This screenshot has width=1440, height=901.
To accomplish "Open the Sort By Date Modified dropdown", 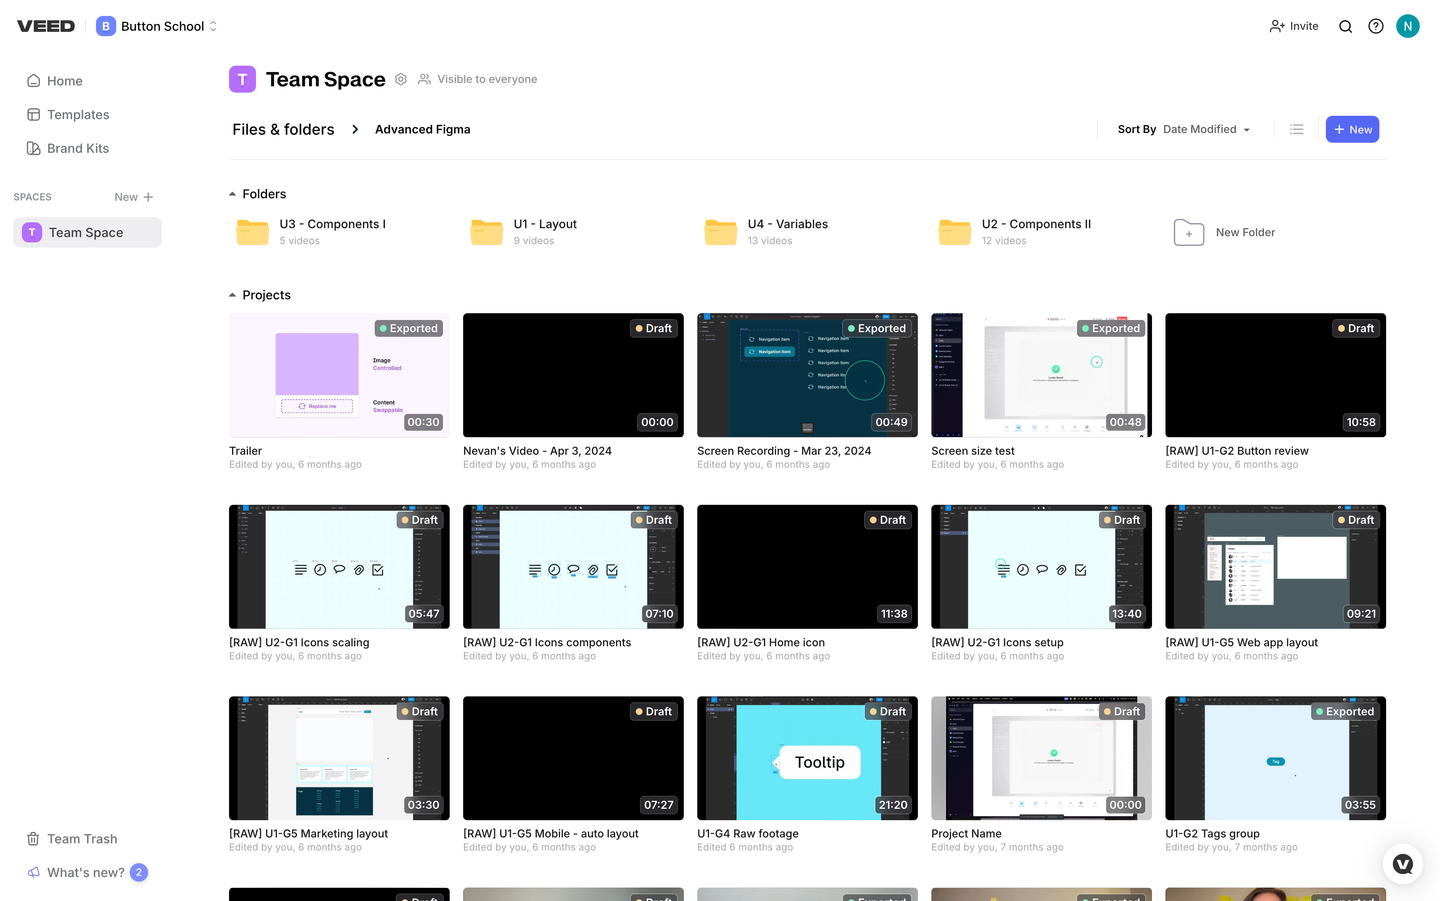I will pyautogui.click(x=1206, y=129).
